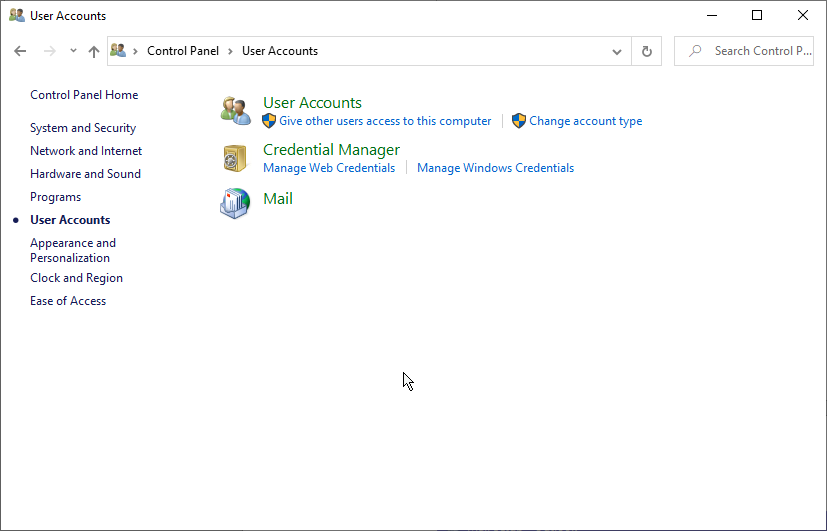Image resolution: width=827 pixels, height=531 pixels.
Task: Expand the recent locations dropdown arrow
Action: 73,51
